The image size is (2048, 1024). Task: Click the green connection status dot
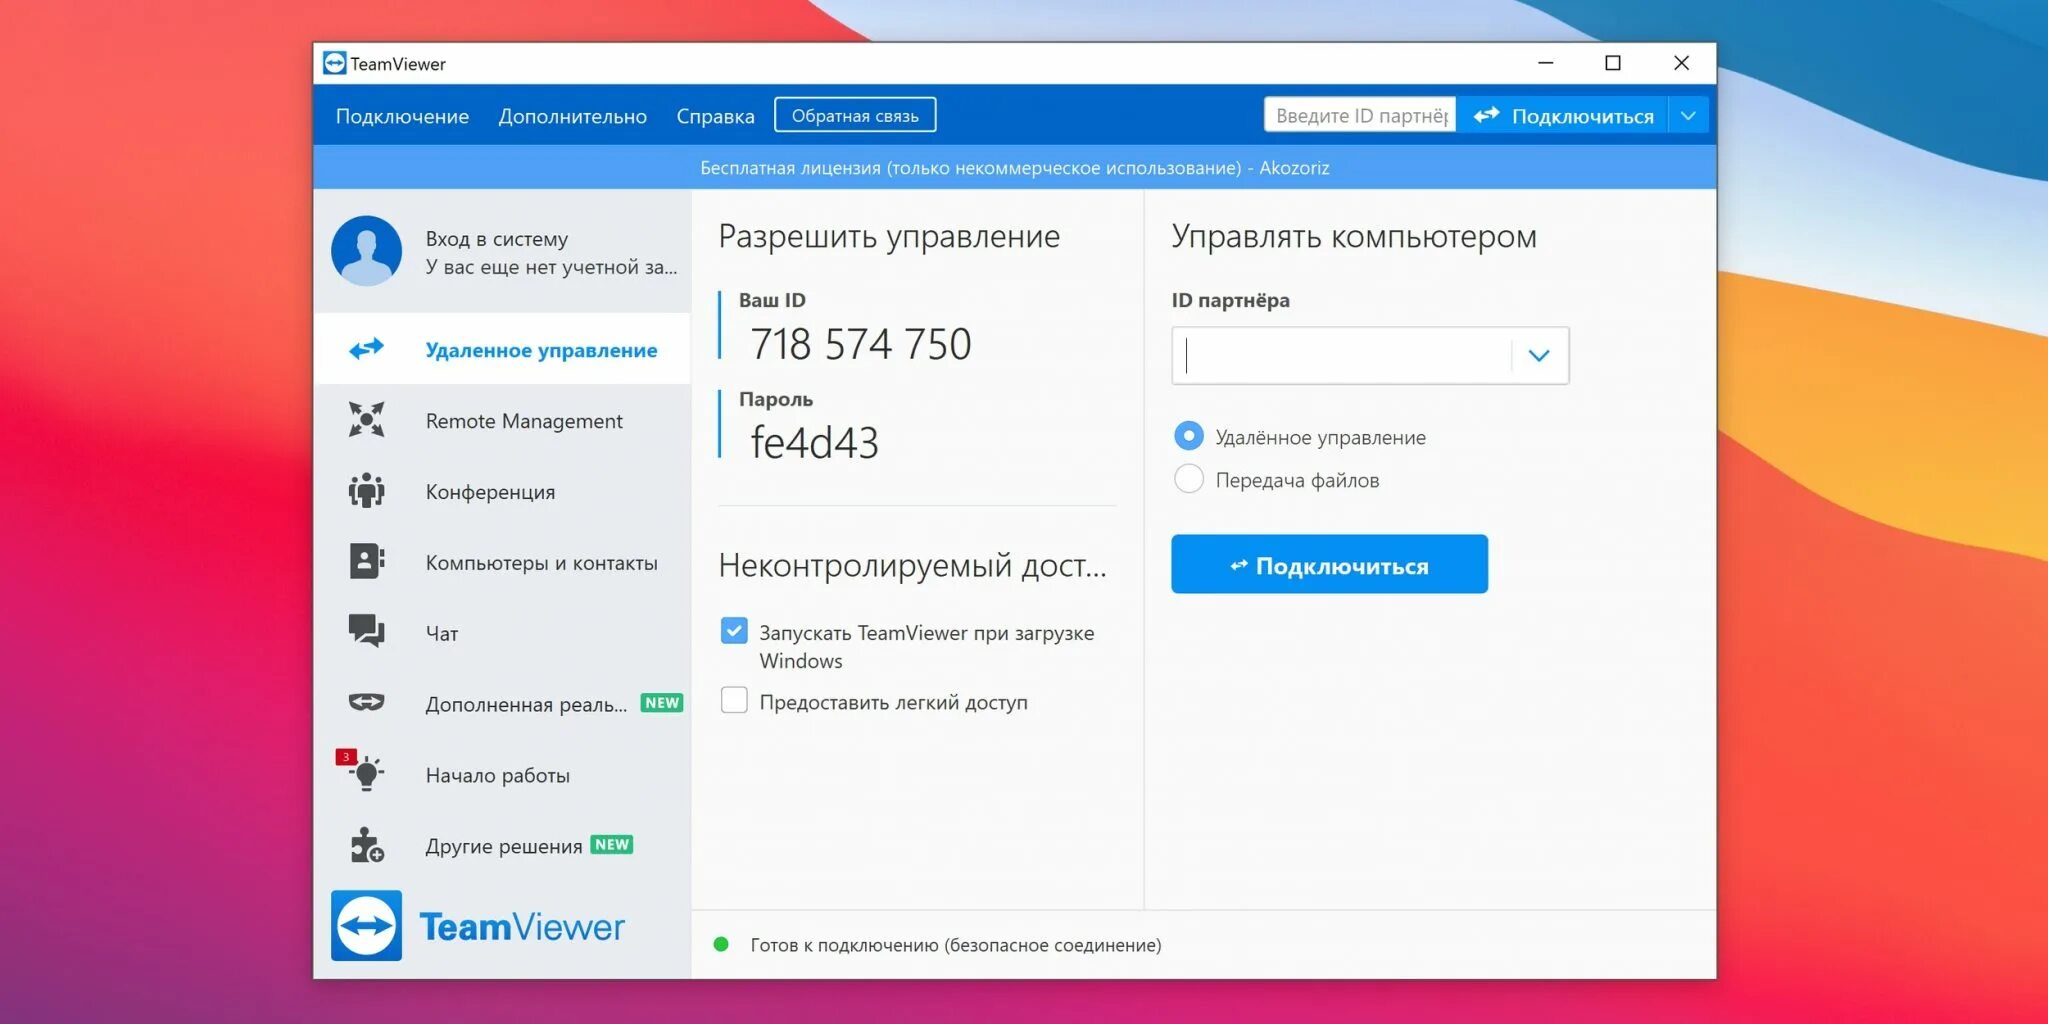tap(721, 944)
